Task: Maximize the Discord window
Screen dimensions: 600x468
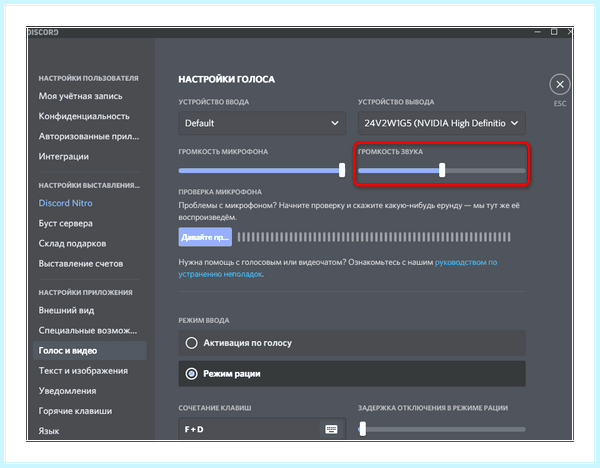Action: tap(554, 32)
